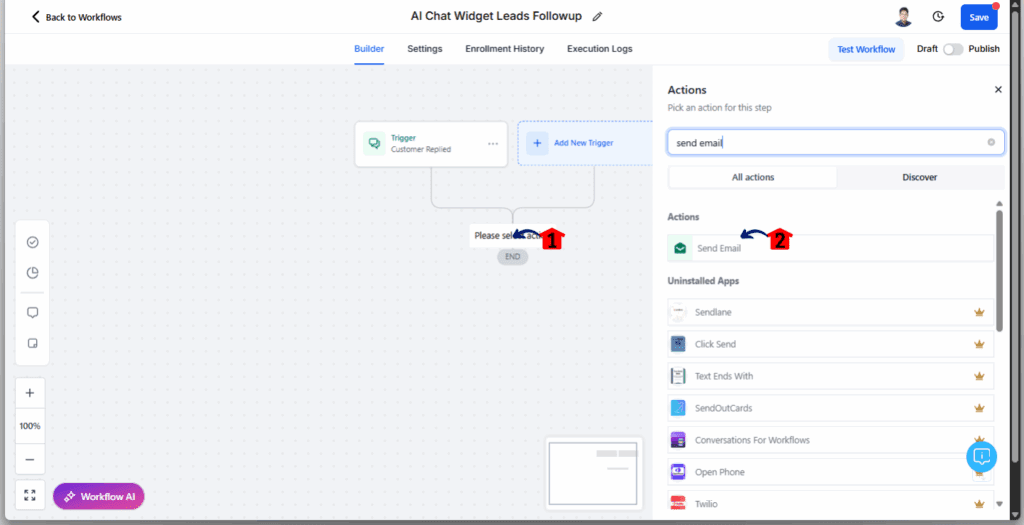Open trigger node three-dot menu
The width and height of the screenshot is (1024, 525).
pyautogui.click(x=493, y=144)
